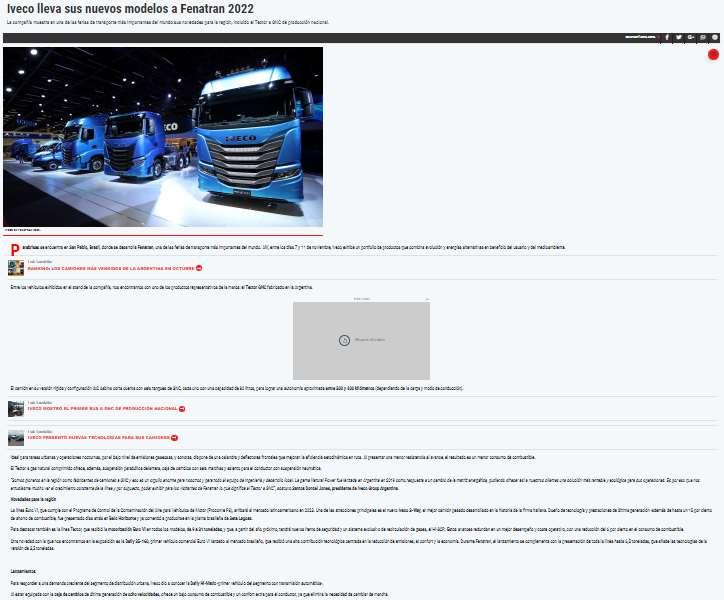Open thumbnail beside Iveco bus GNC article
Image resolution: width=724 pixels, height=600 pixels.
click(x=16, y=409)
